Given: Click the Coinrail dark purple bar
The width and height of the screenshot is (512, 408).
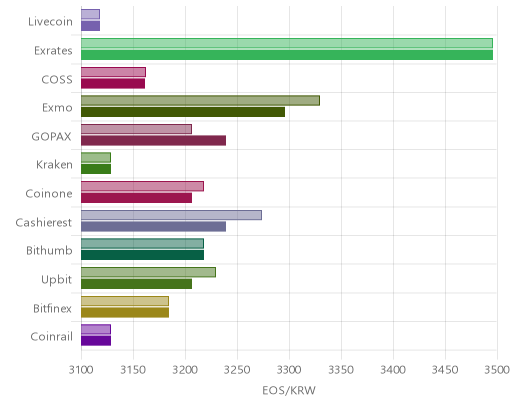Looking at the screenshot, I should tap(96, 341).
